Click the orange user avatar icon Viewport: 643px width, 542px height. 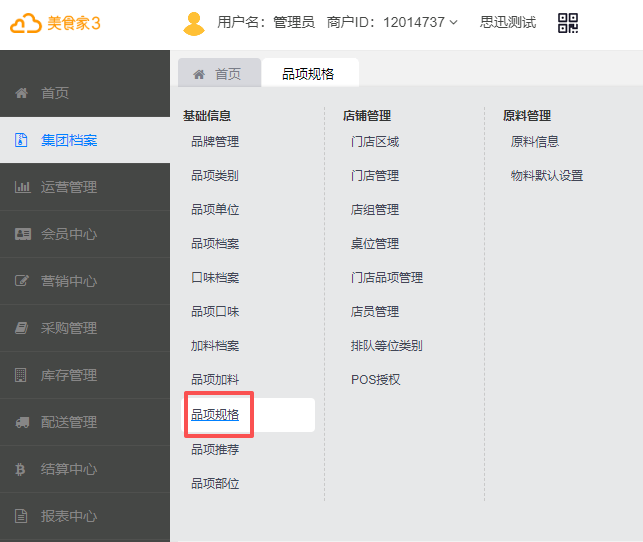point(195,23)
